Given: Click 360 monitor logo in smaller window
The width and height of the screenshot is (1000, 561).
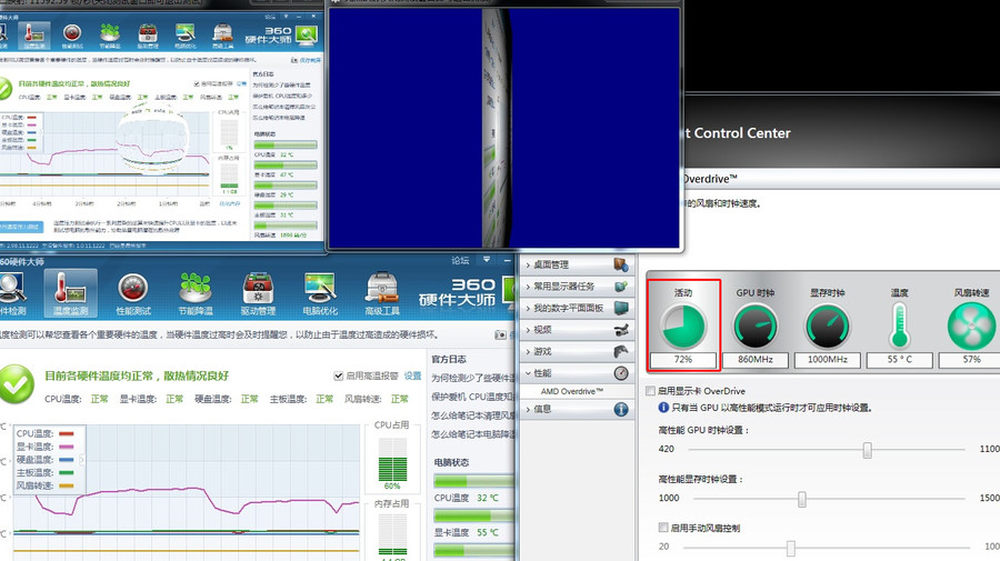Looking at the screenshot, I should 306,35.
